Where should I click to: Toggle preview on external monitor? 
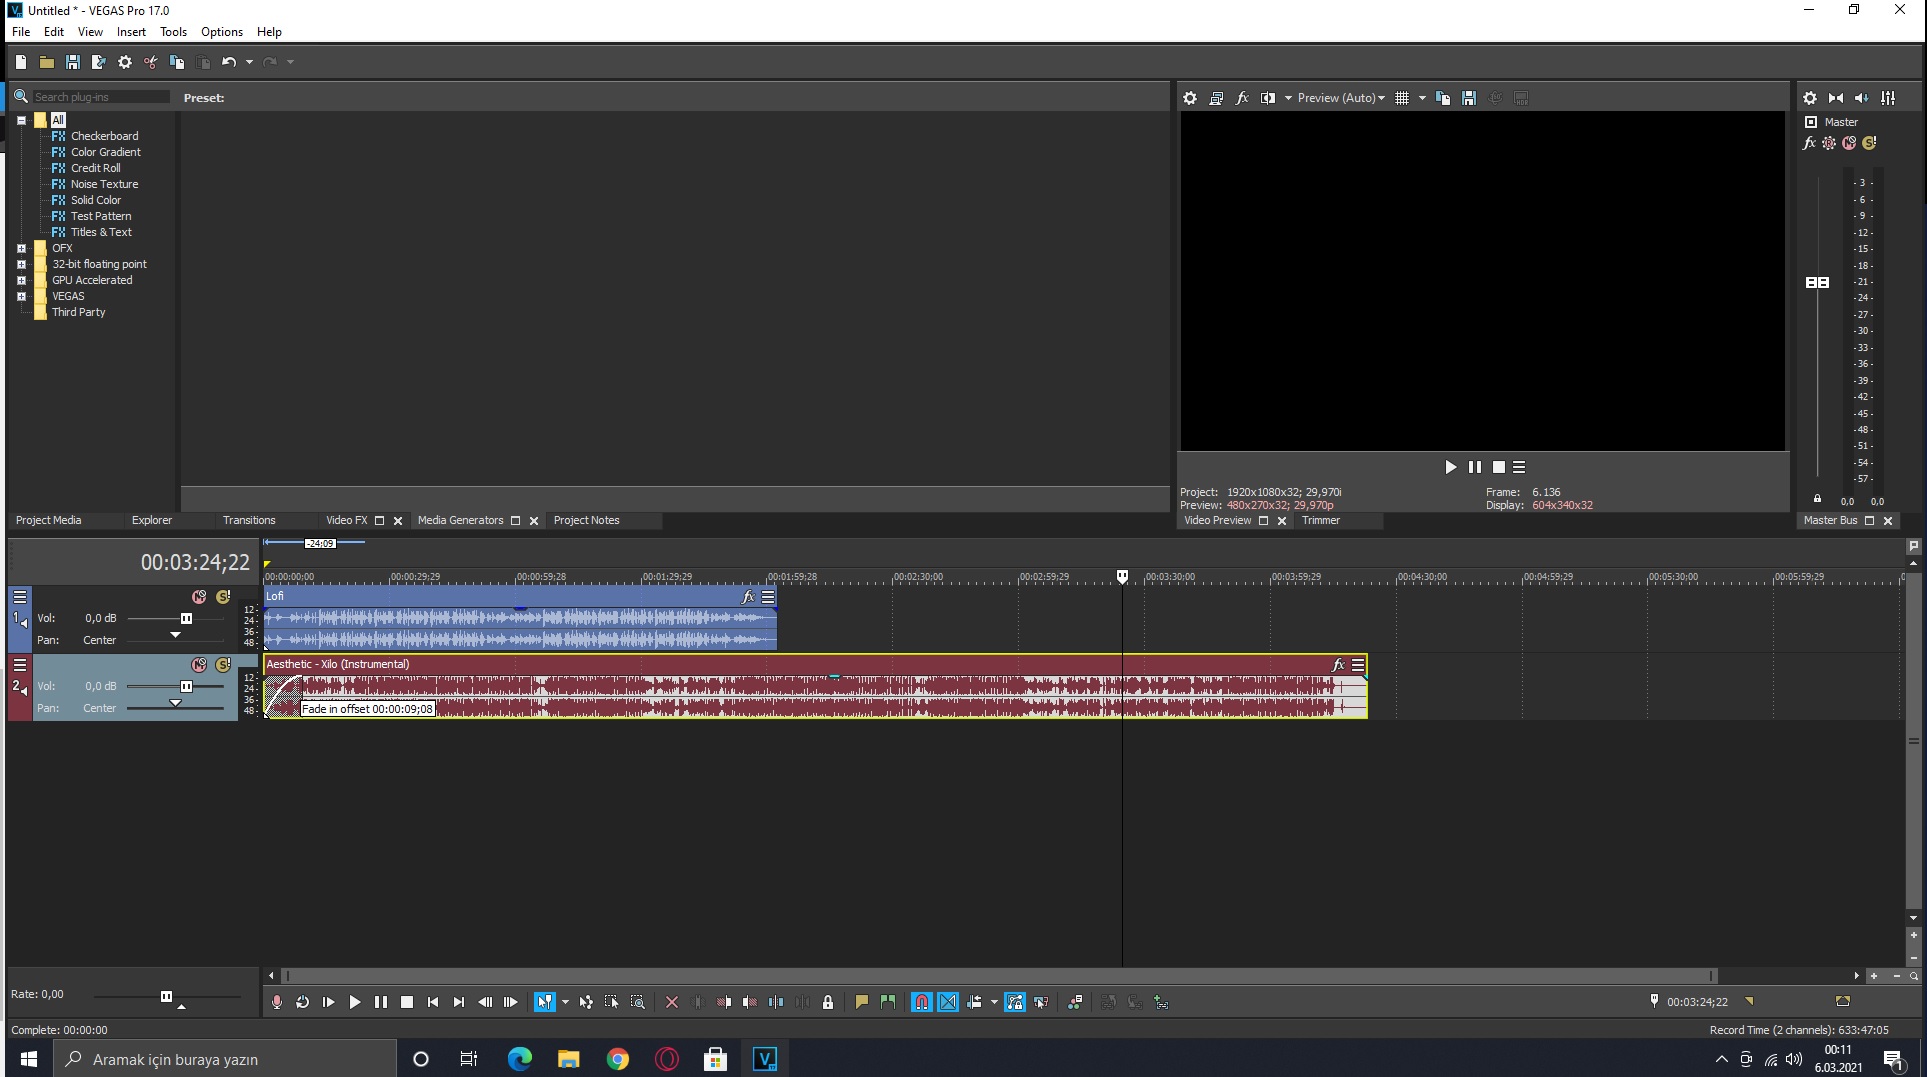coord(1216,98)
